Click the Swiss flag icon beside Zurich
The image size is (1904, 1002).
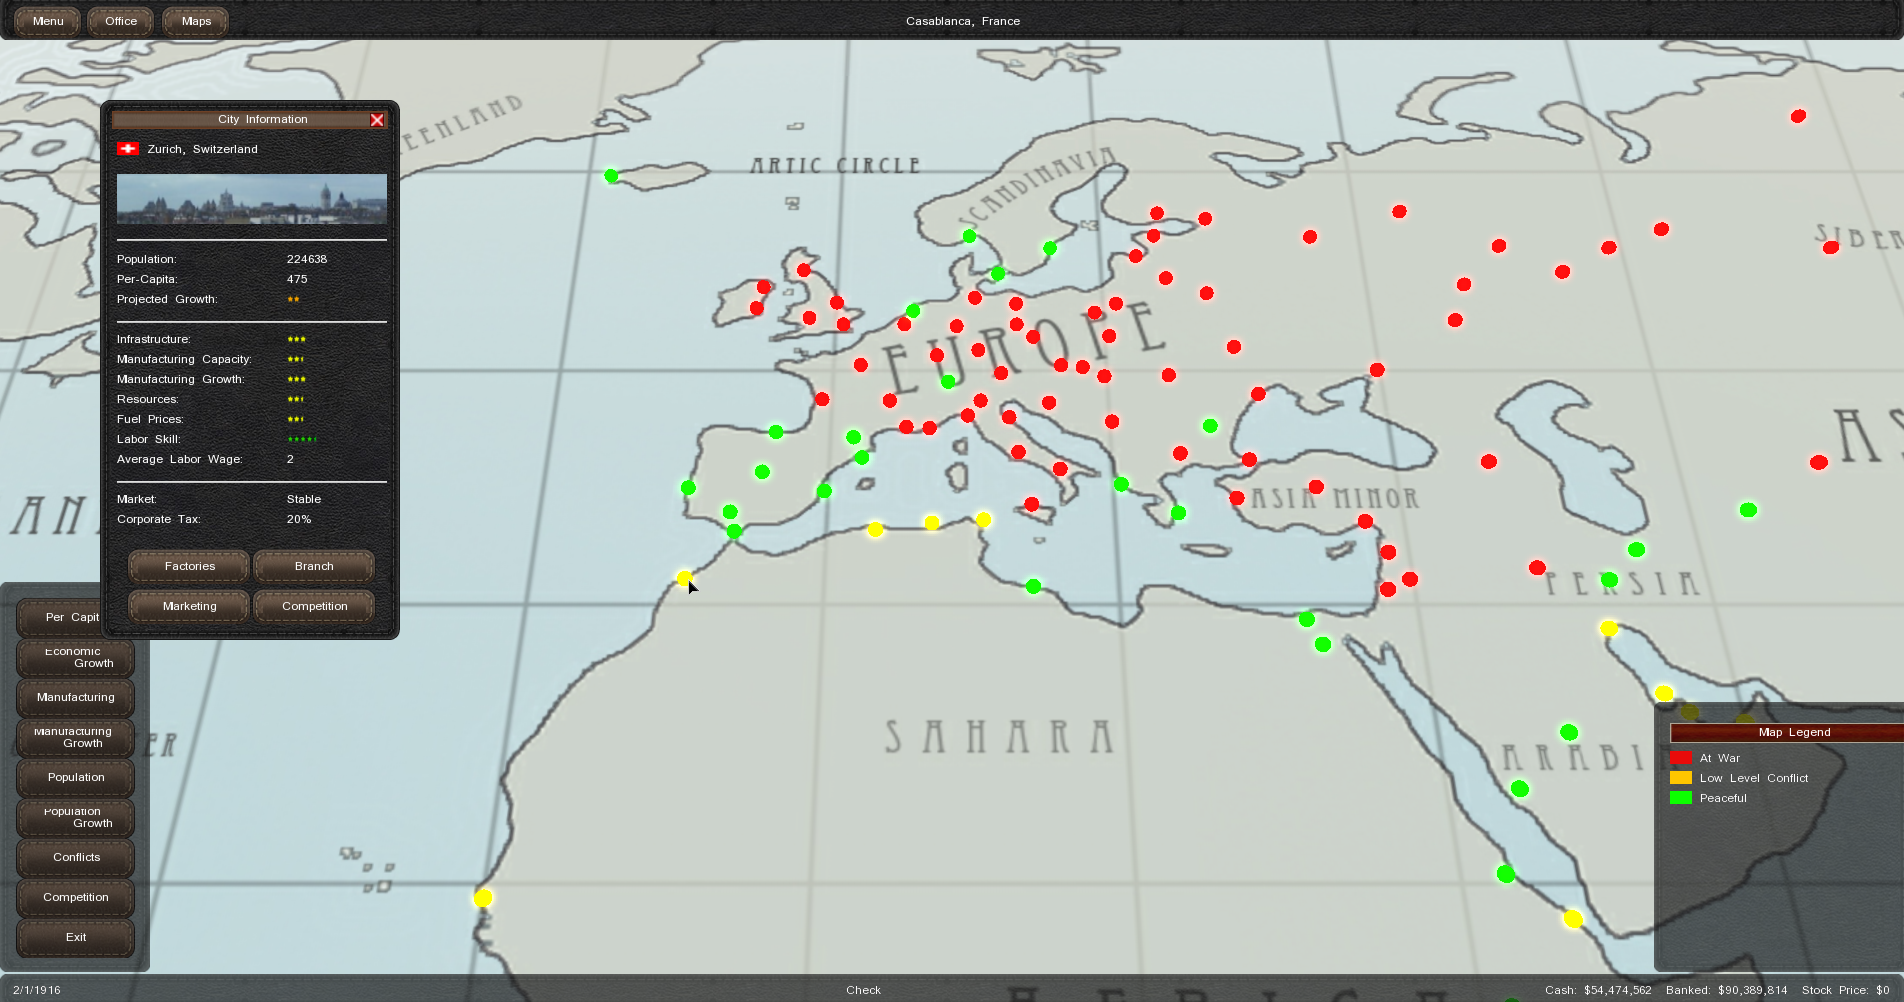coord(128,149)
